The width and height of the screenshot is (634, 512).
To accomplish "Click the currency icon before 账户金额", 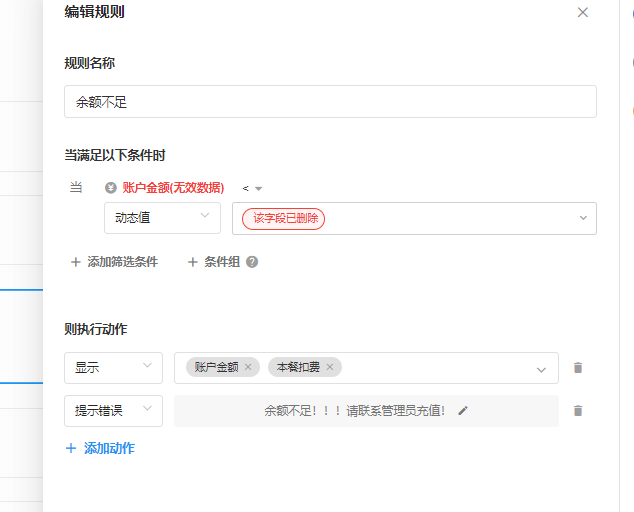I will 111,188.
